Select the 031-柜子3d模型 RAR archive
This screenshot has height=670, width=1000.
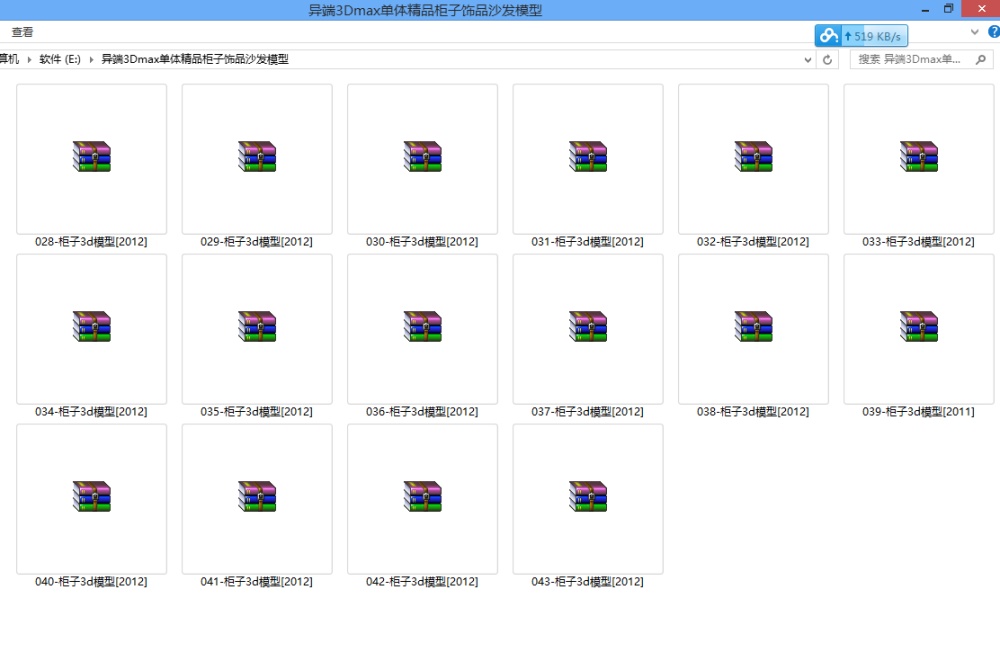pos(587,159)
